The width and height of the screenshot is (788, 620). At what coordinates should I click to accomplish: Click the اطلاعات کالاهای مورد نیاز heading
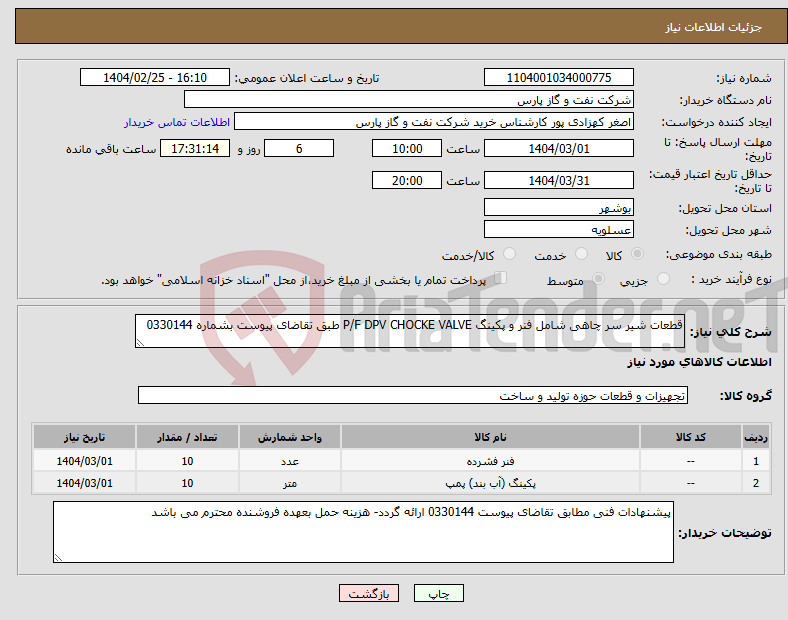click(x=699, y=362)
